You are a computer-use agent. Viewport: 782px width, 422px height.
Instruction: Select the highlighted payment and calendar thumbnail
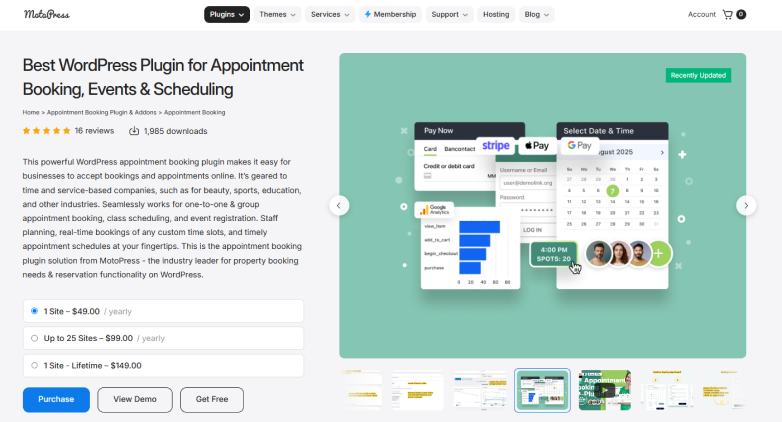(542, 390)
